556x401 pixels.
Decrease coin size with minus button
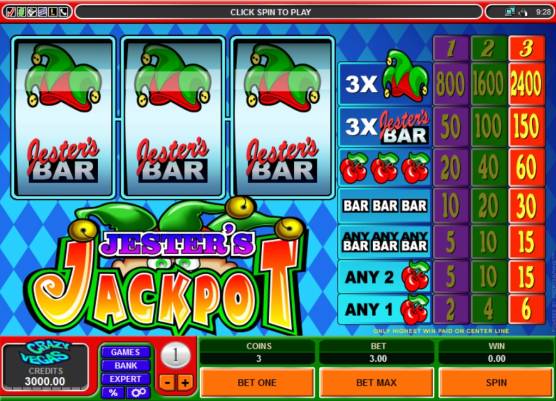(167, 383)
